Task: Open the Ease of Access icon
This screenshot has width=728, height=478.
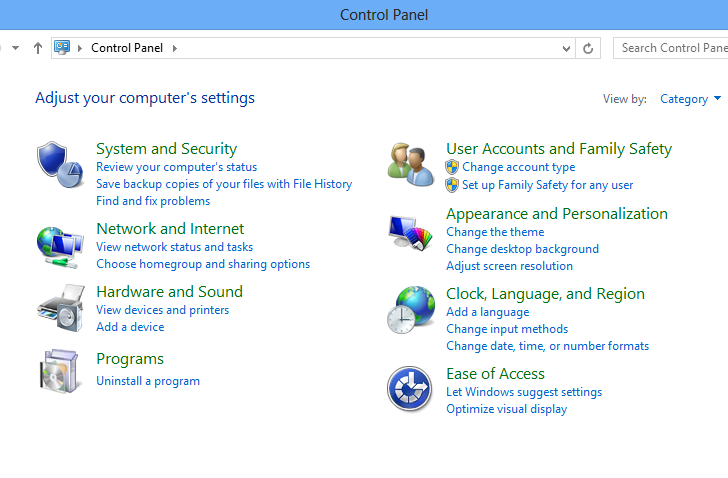Action: coord(410,389)
